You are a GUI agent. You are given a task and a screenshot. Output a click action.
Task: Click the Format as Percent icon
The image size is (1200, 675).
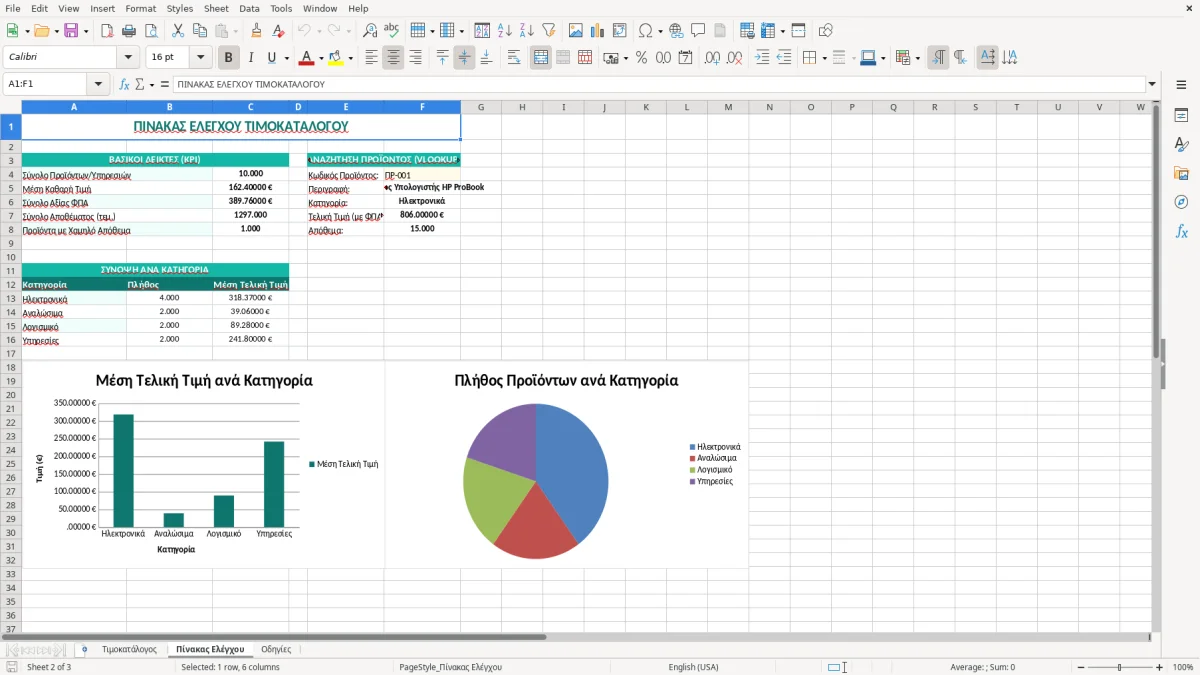[x=641, y=58]
